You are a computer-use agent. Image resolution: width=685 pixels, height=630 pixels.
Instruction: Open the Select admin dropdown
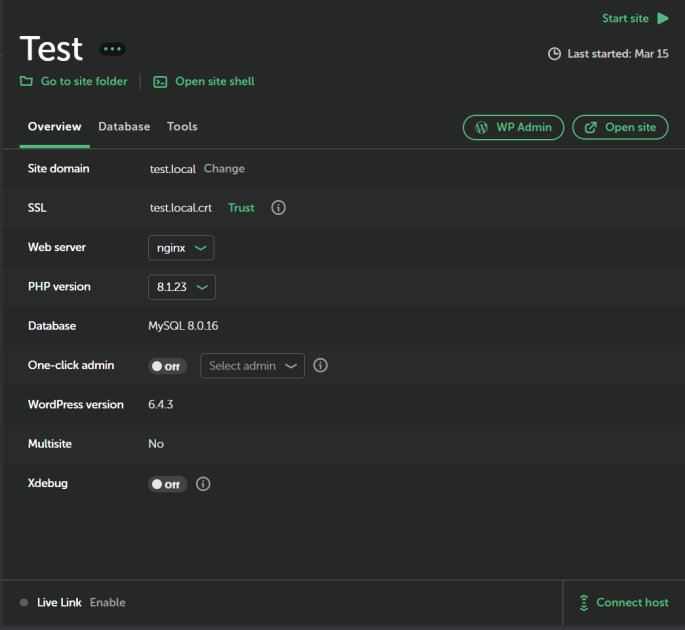[x=252, y=366]
